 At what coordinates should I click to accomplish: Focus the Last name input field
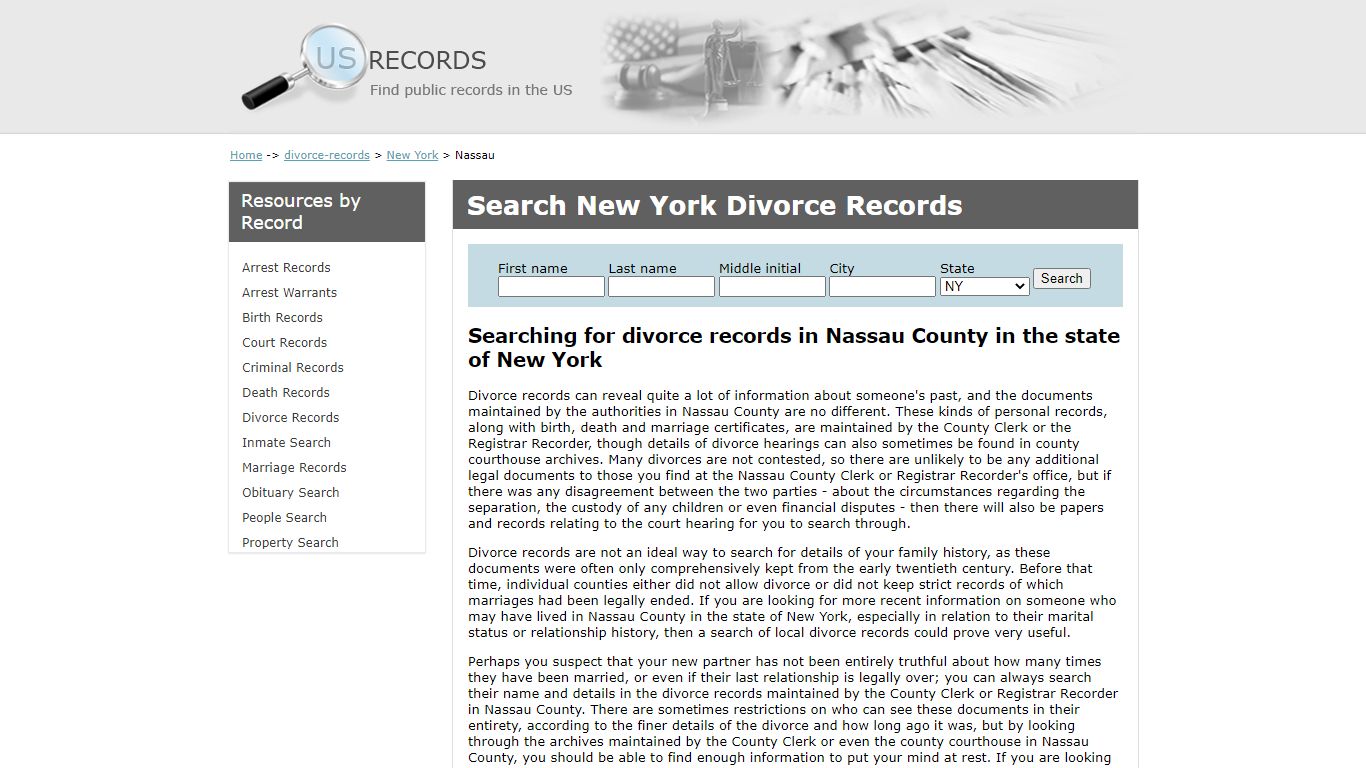(661, 287)
